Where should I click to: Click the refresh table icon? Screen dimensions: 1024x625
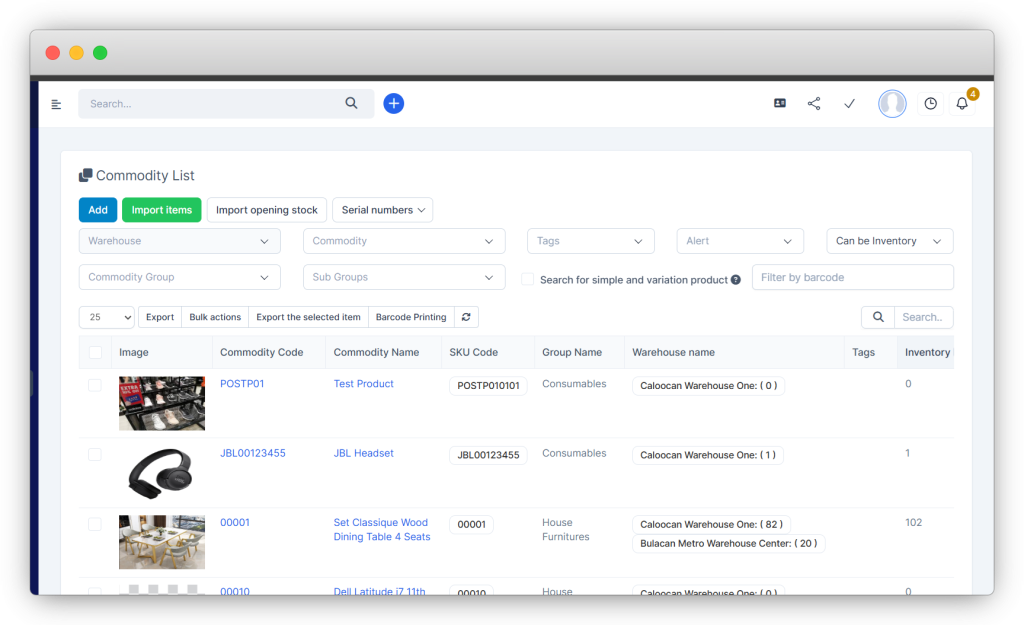coord(466,317)
